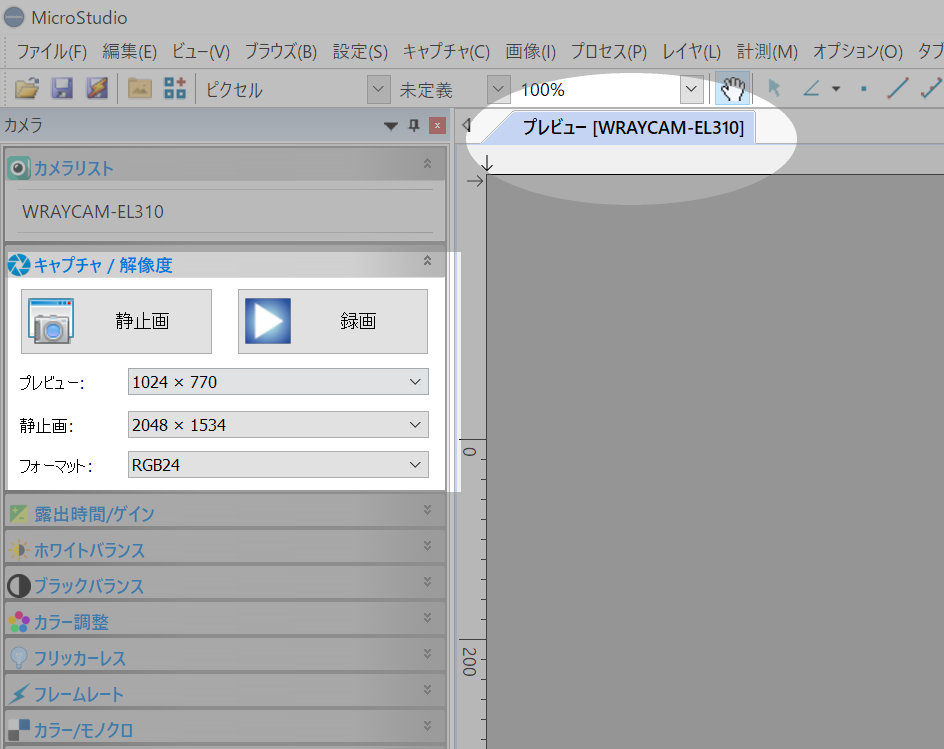Collapse the カメラリスト section

tap(427, 163)
